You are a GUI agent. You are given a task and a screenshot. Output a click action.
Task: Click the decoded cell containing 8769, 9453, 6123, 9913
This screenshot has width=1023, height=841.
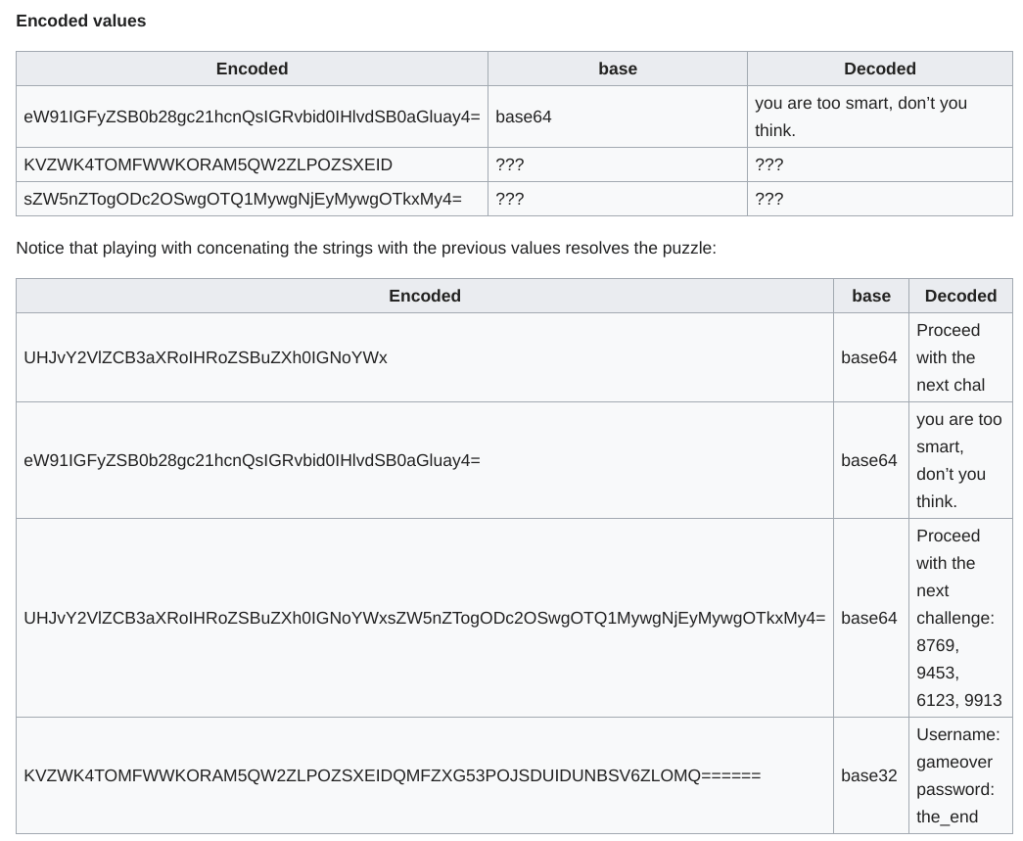958,618
